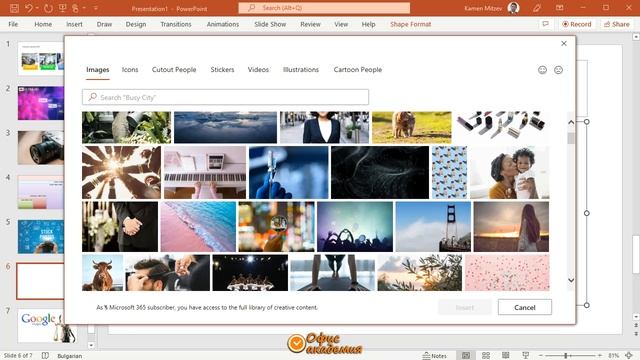Image resolution: width=640 pixels, height=360 pixels.
Task: Switch to Cutout People tab
Action: [x=174, y=70]
